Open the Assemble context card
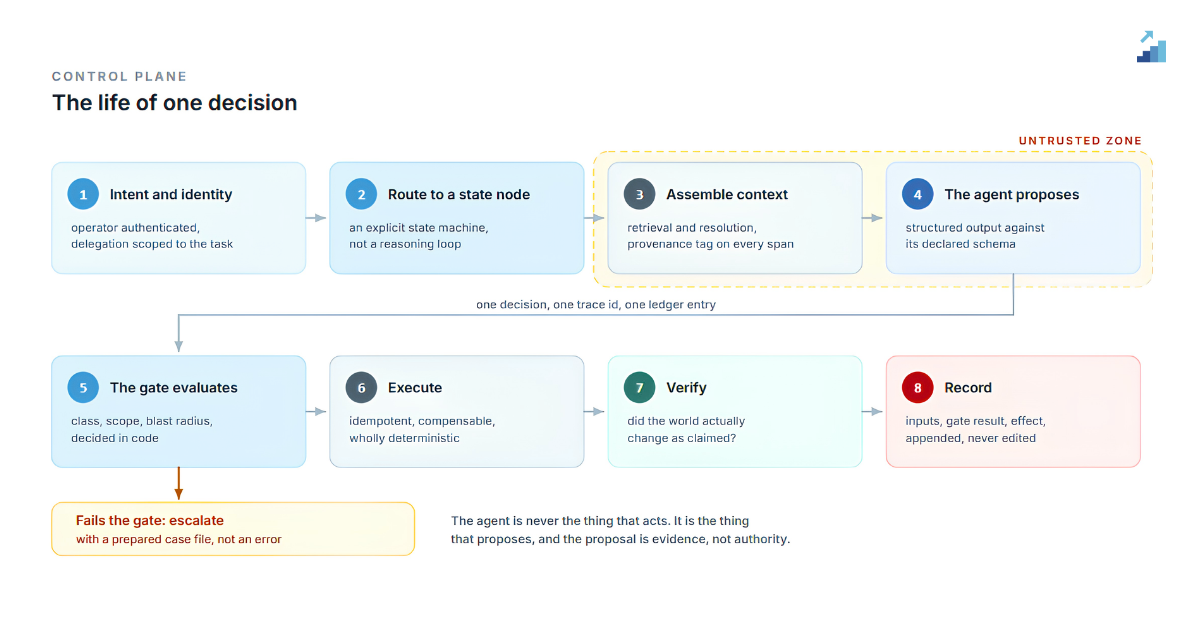Image resolution: width=1200 pixels, height=630 pixels. tap(735, 218)
